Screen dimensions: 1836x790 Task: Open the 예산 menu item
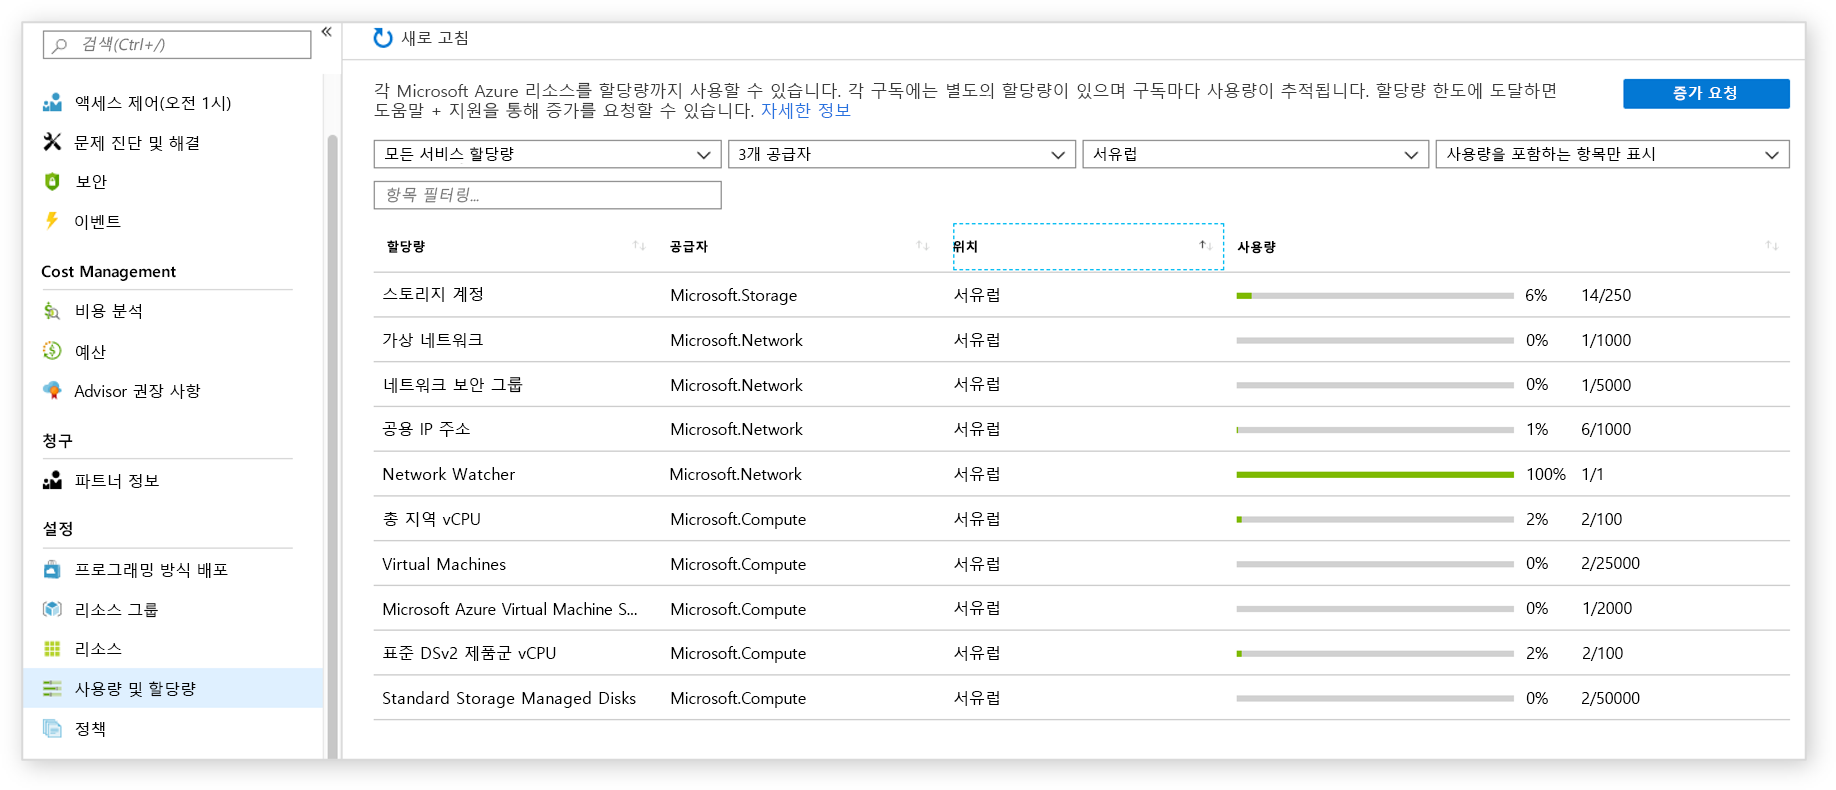pyautogui.click(x=90, y=351)
